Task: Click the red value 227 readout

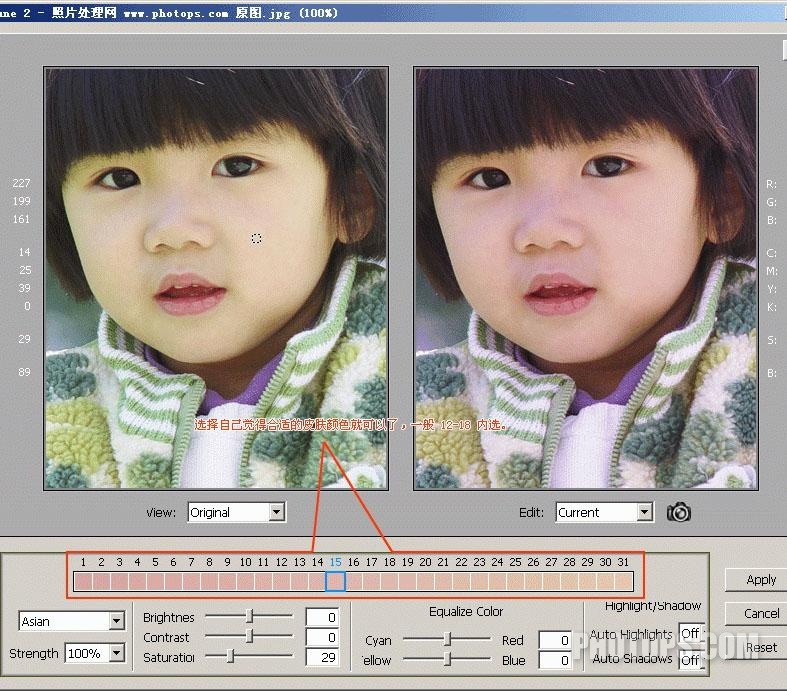Action: pos(21,183)
